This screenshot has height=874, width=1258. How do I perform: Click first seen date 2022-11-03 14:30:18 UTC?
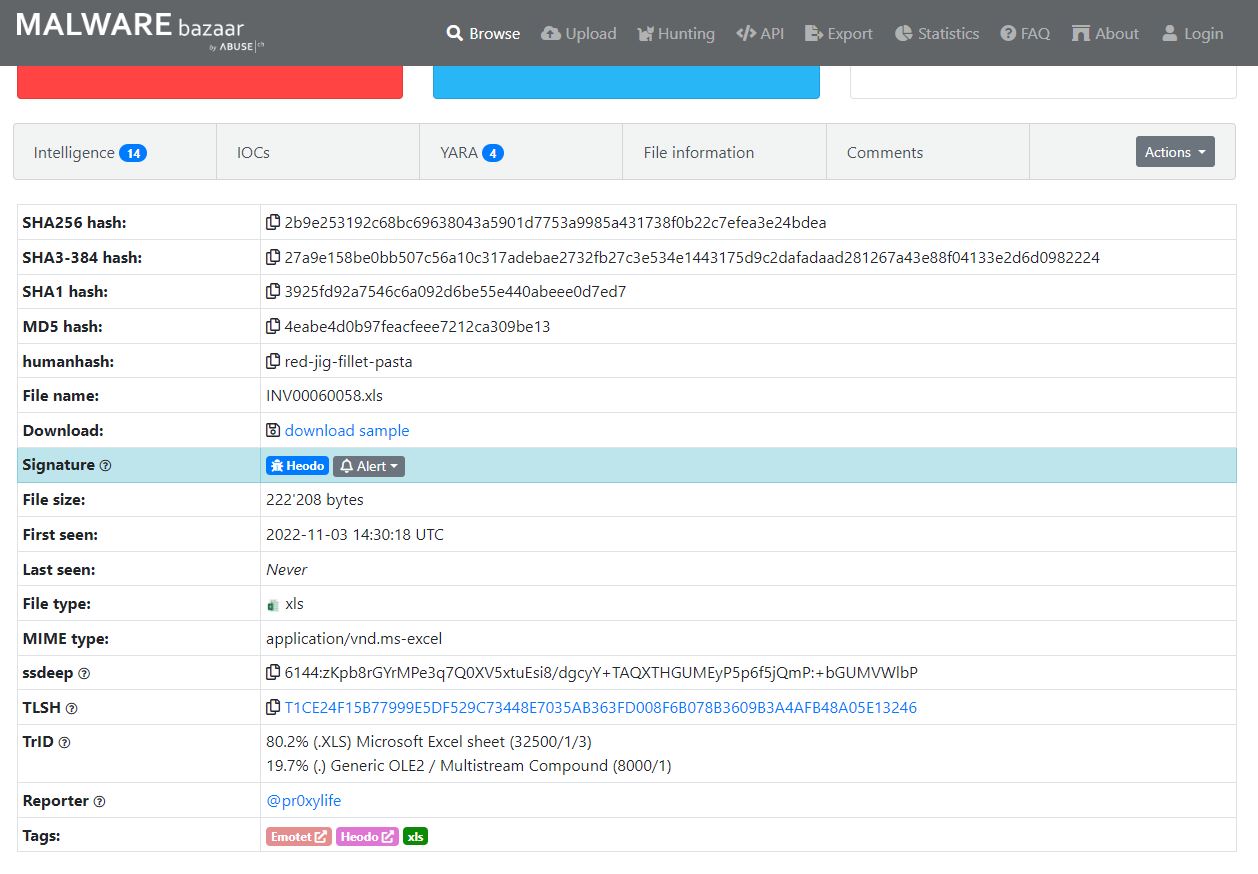point(355,534)
